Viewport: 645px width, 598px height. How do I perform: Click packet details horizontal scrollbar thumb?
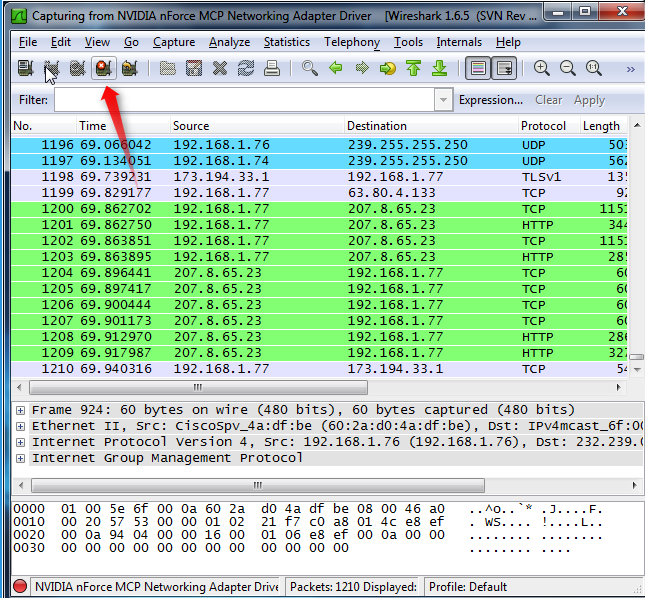click(x=258, y=485)
